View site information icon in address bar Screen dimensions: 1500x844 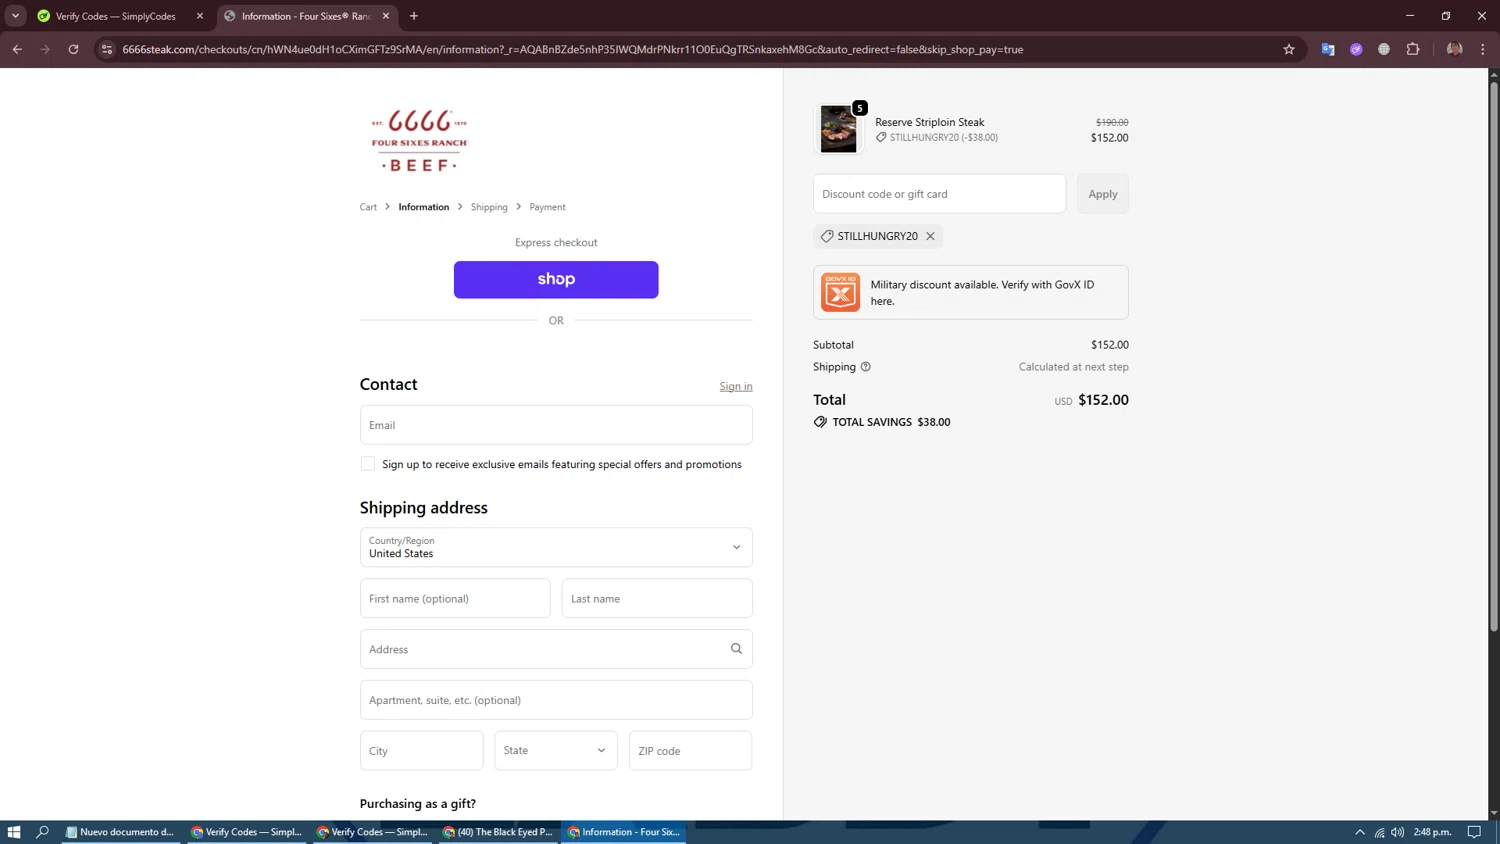coord(107,49)
